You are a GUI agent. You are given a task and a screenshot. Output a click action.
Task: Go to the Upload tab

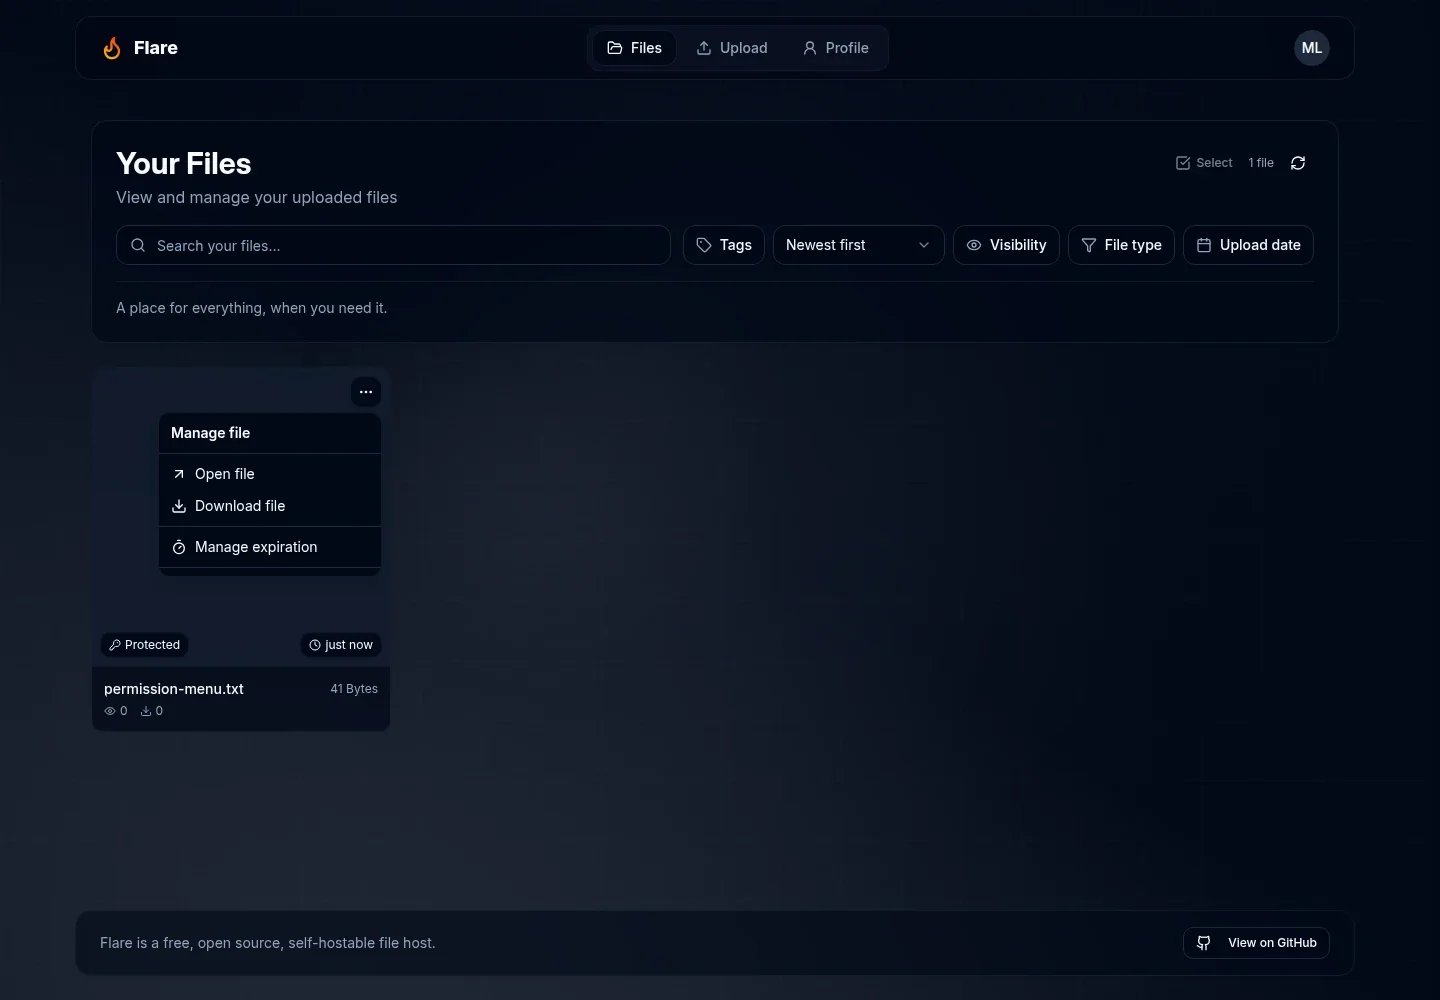point(732,48)
